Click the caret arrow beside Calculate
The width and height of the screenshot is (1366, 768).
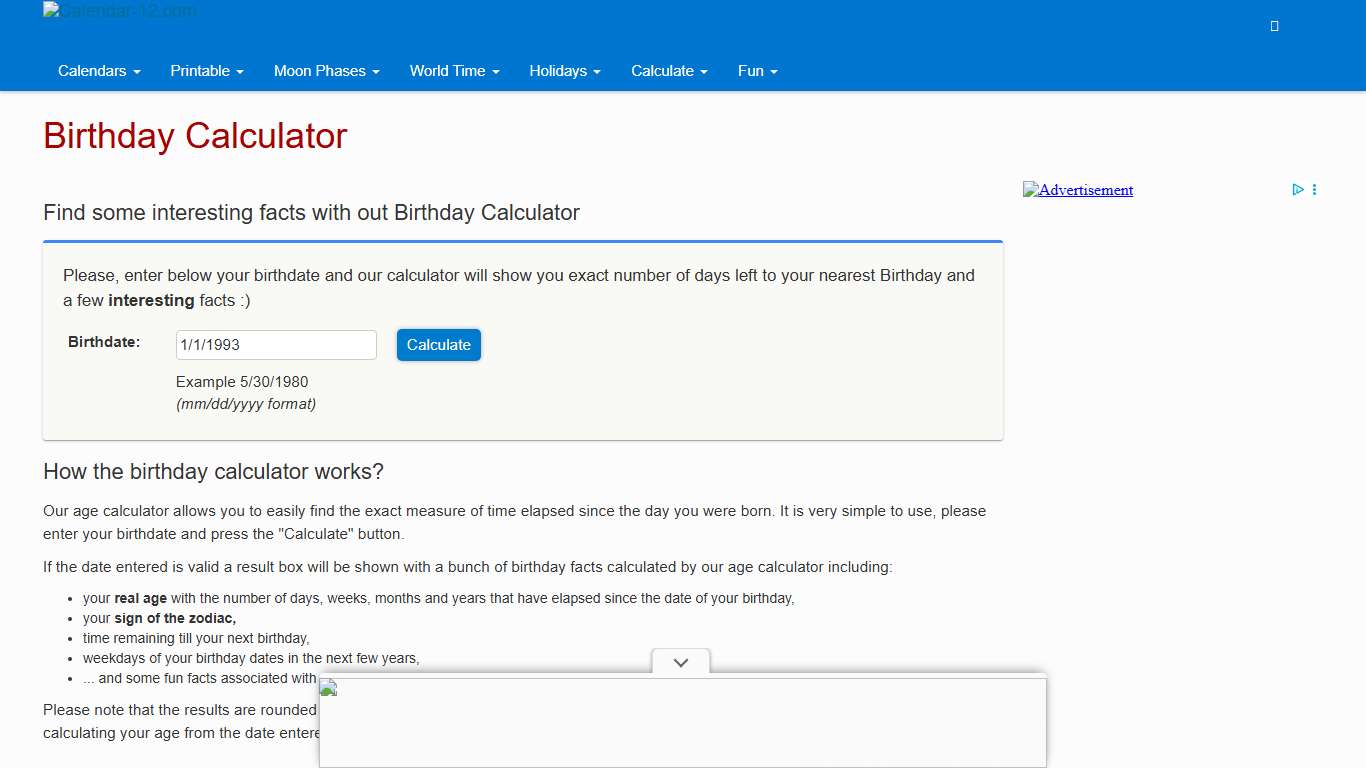click(703, 71)
